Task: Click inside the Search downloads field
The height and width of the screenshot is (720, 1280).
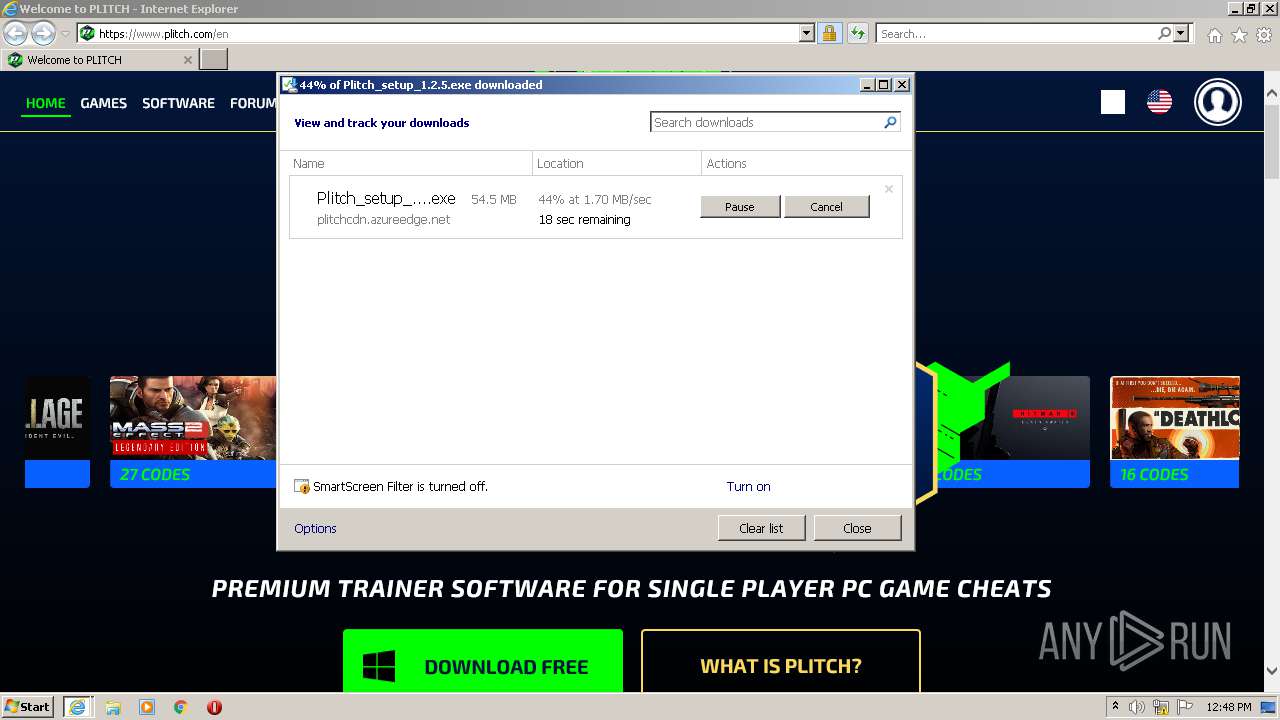Action: click(x=766, y=122)
